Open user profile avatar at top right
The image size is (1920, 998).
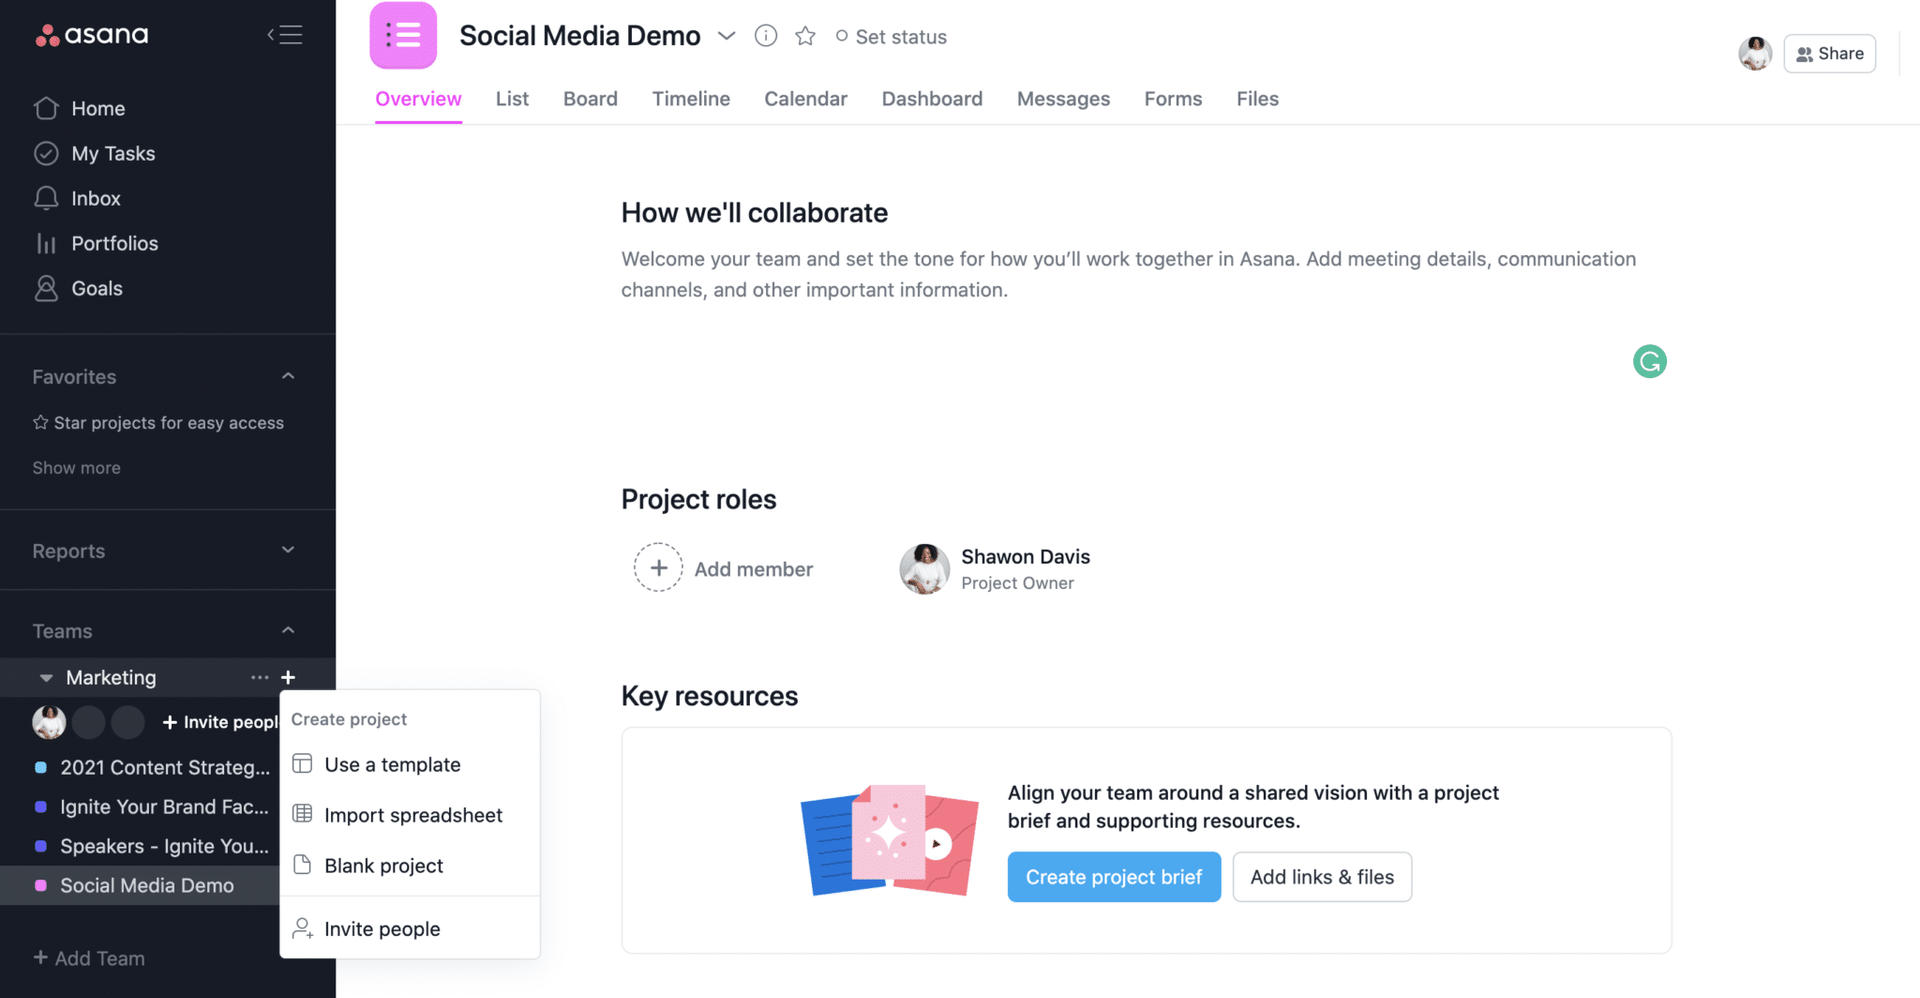coord(1755,54)
